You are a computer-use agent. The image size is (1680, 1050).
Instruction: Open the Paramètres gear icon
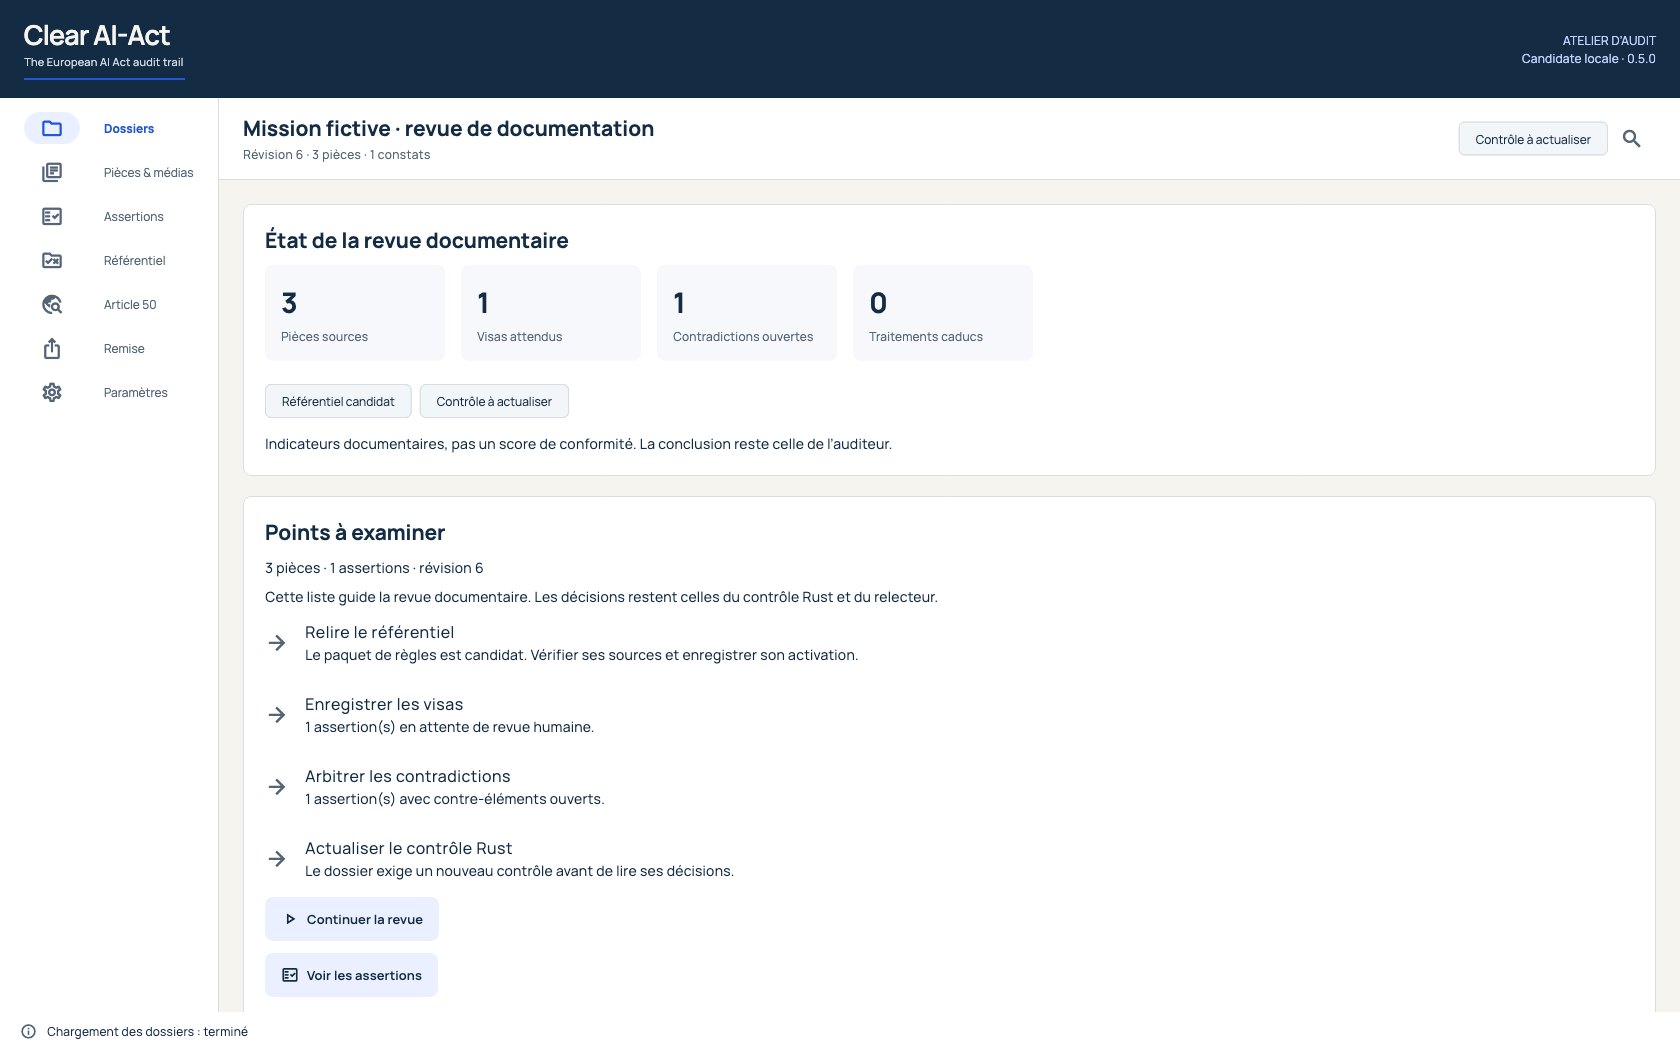52,392
